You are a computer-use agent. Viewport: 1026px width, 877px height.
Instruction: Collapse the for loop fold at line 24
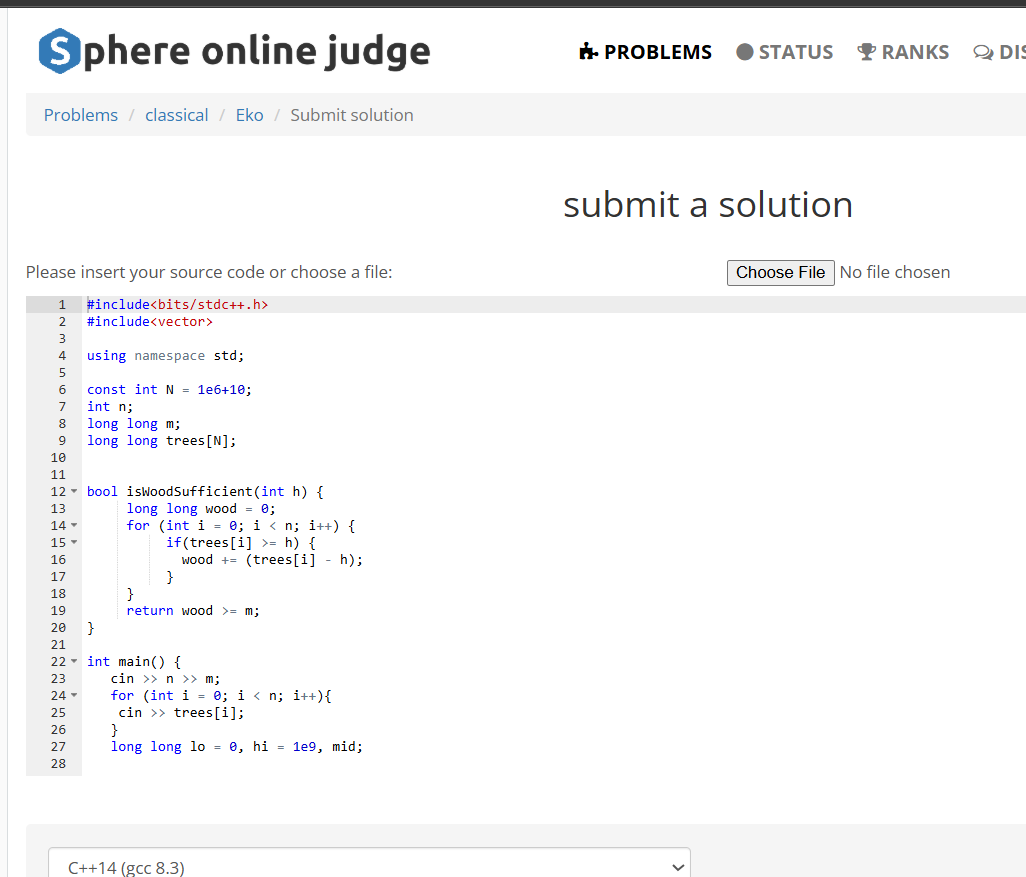[74, 695]
